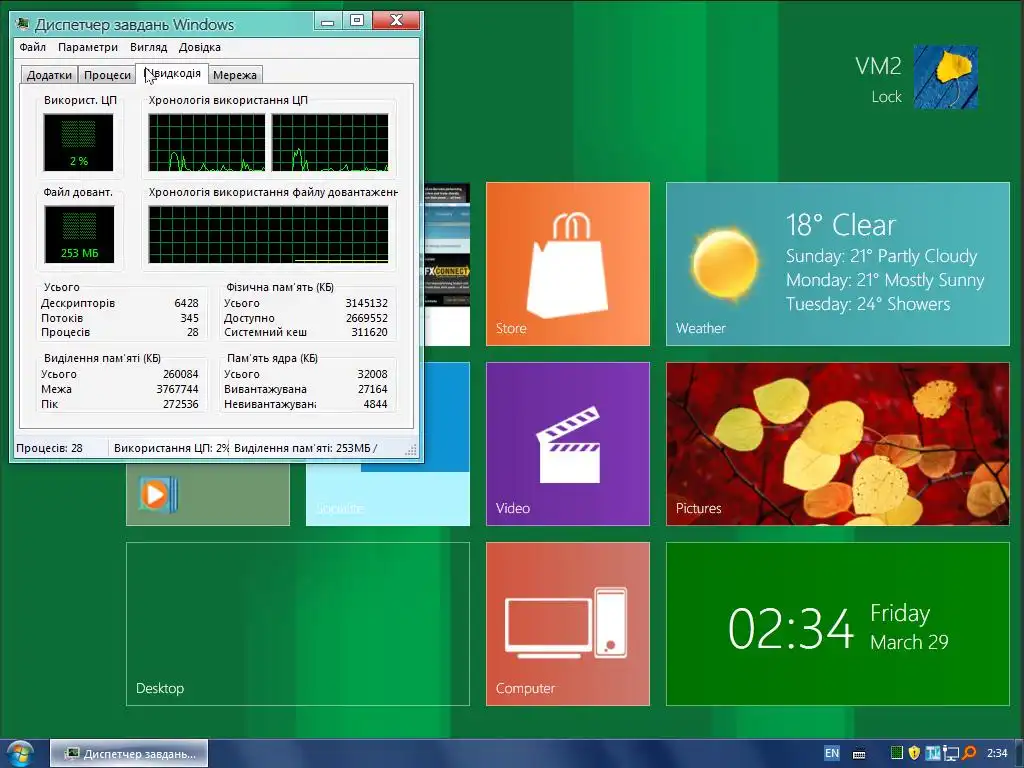
Task: Click the Вивантажувана value 27164
Action: click(x=372, y=389)
